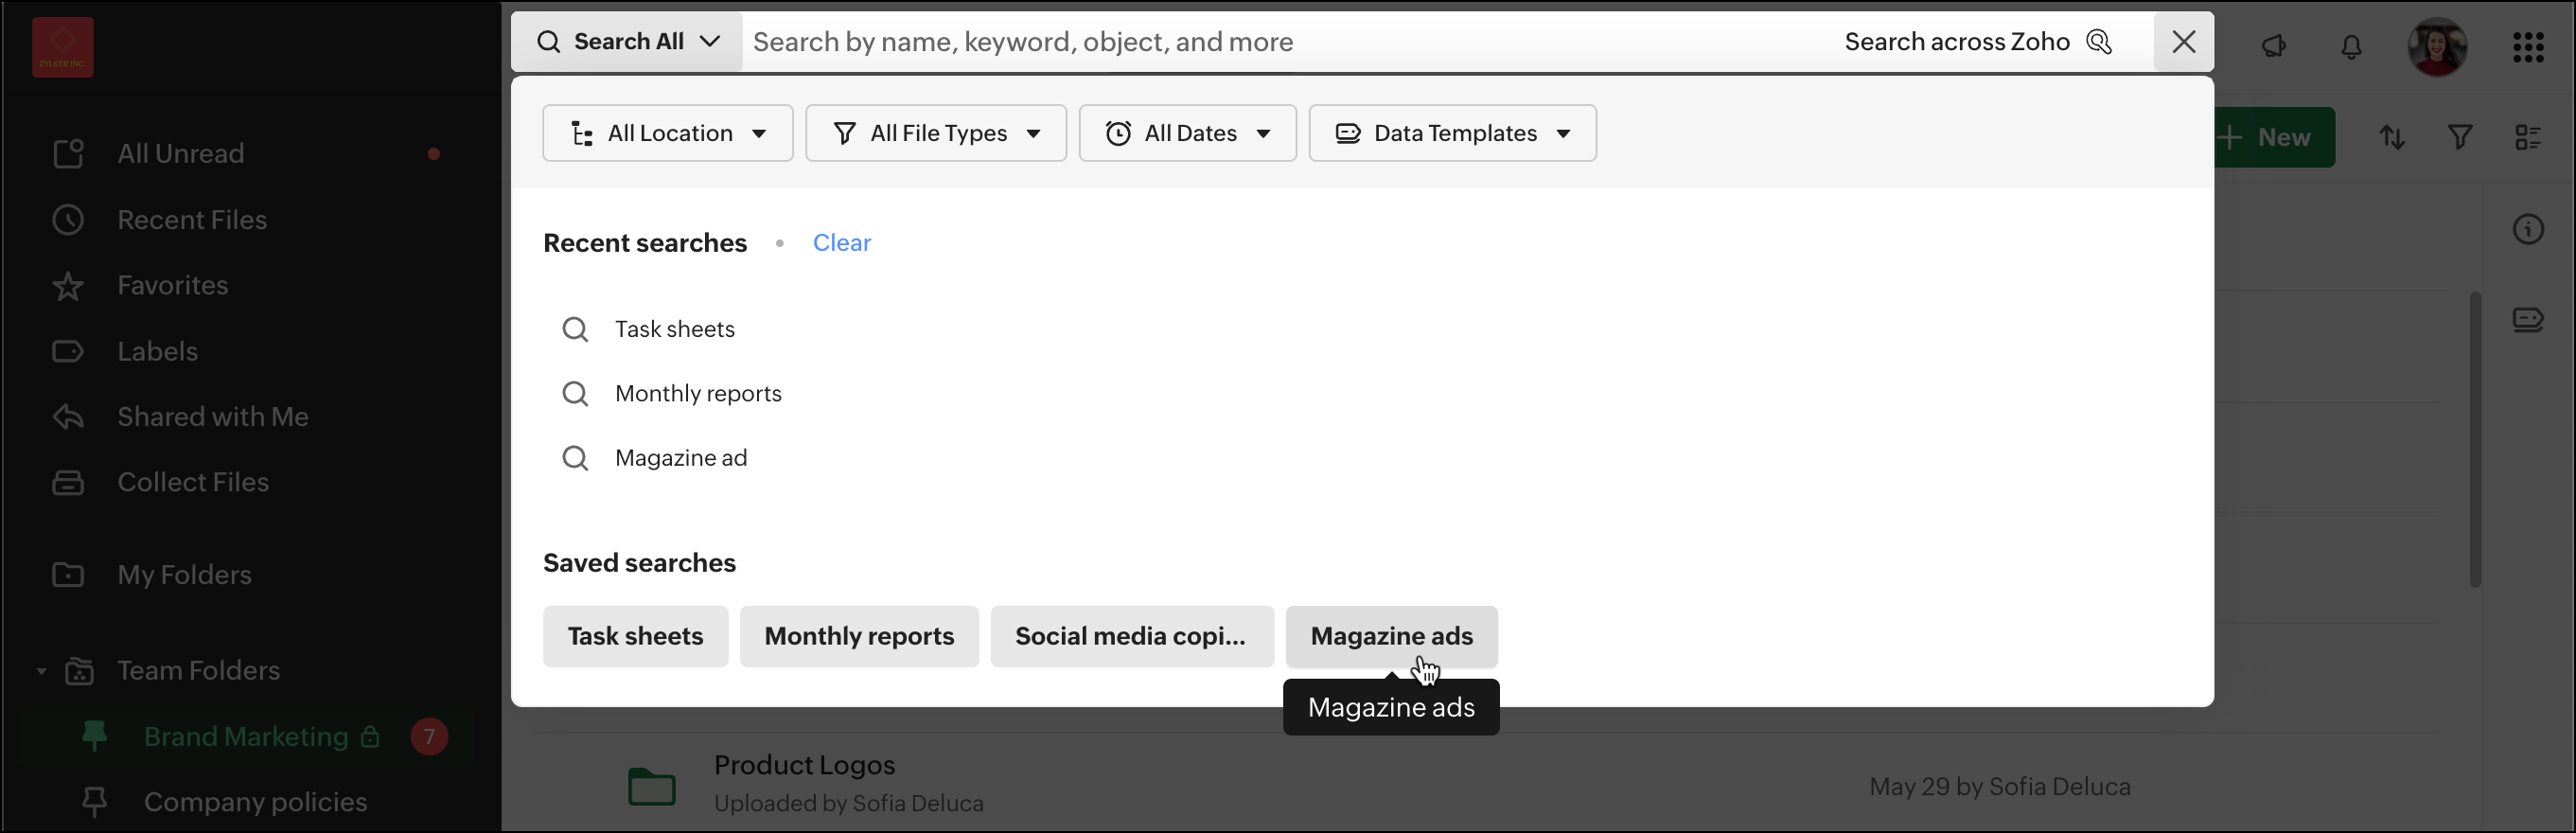Click the file list vertical scrollbar
This screenshot has width=2576, height=833.
[2475, 440]
